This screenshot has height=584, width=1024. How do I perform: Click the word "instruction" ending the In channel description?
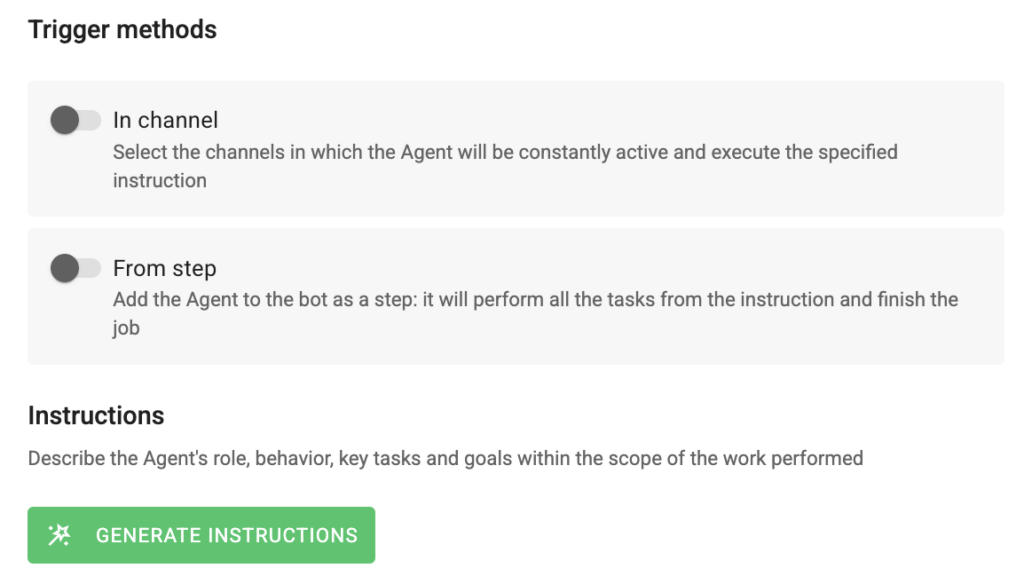(x=160, y=181)
